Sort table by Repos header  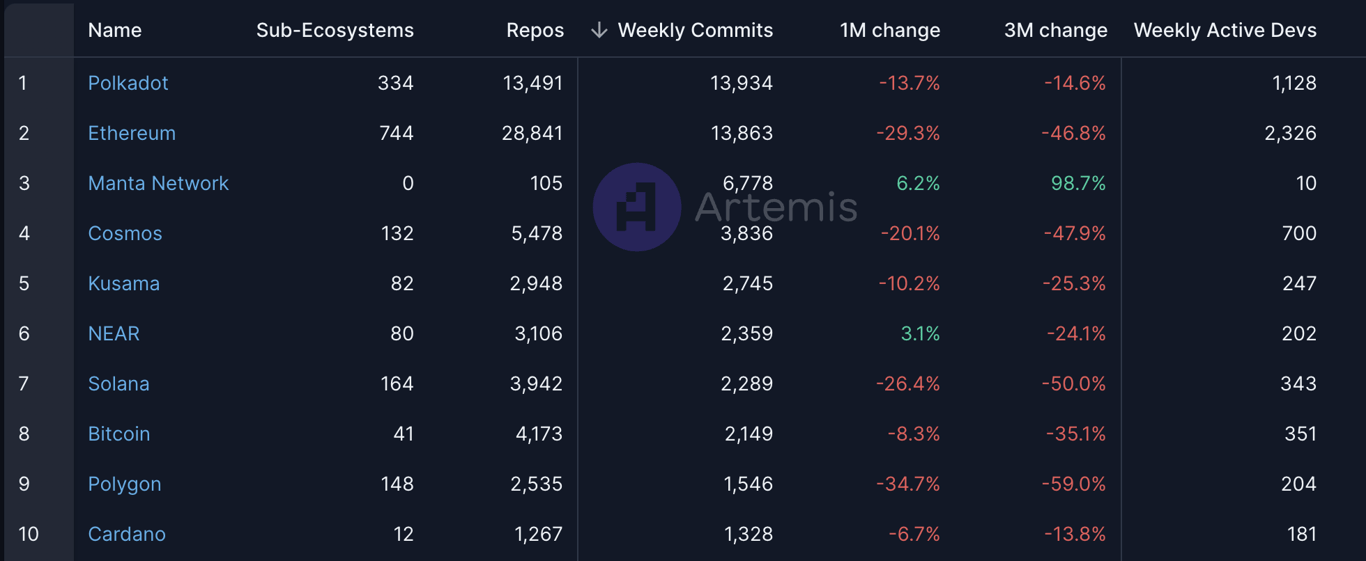point(535,30)
